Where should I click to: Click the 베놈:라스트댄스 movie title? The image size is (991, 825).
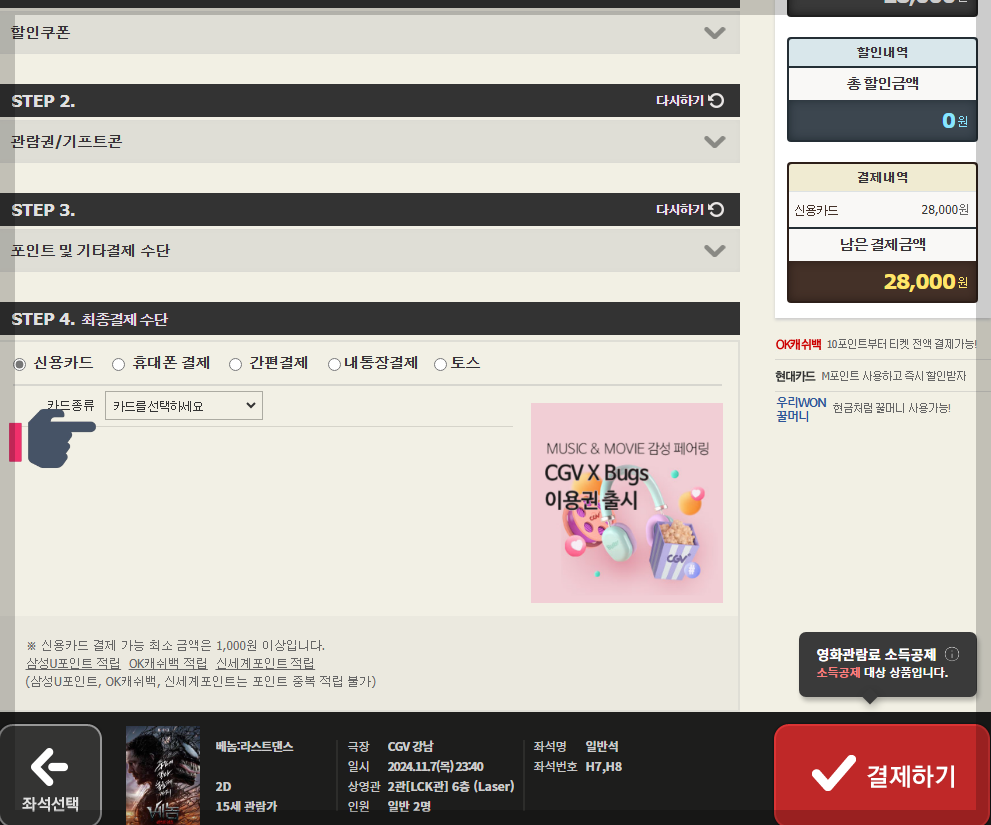(254, 747)
